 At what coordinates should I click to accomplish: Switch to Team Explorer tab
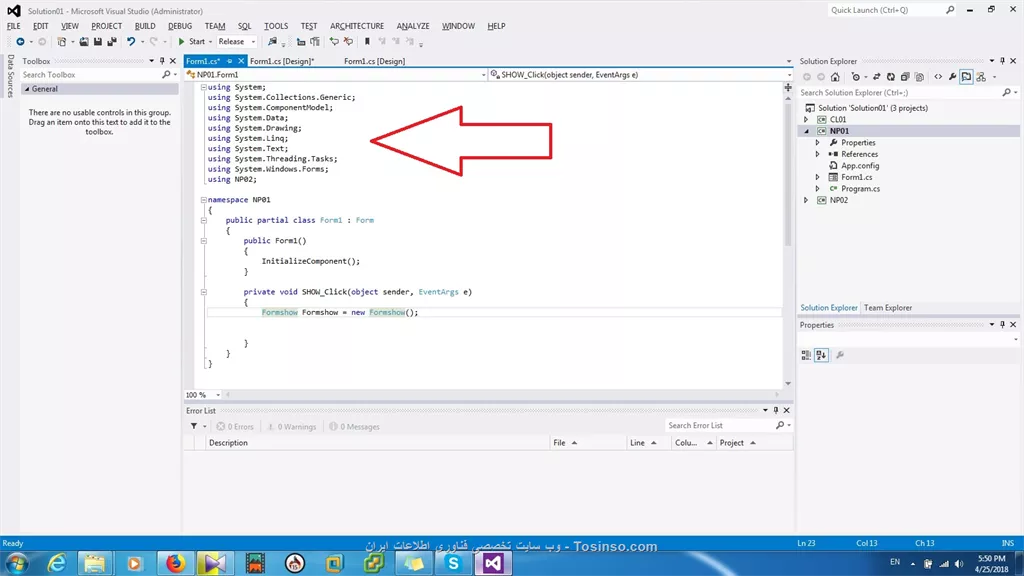pyautogui.click(x=888, y=308)
